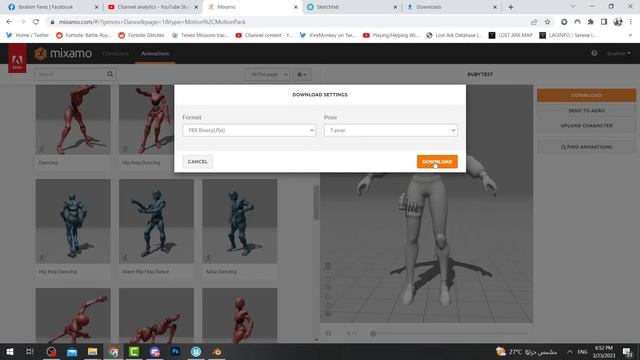Open the Format dropdown

(x=249, y=130)
